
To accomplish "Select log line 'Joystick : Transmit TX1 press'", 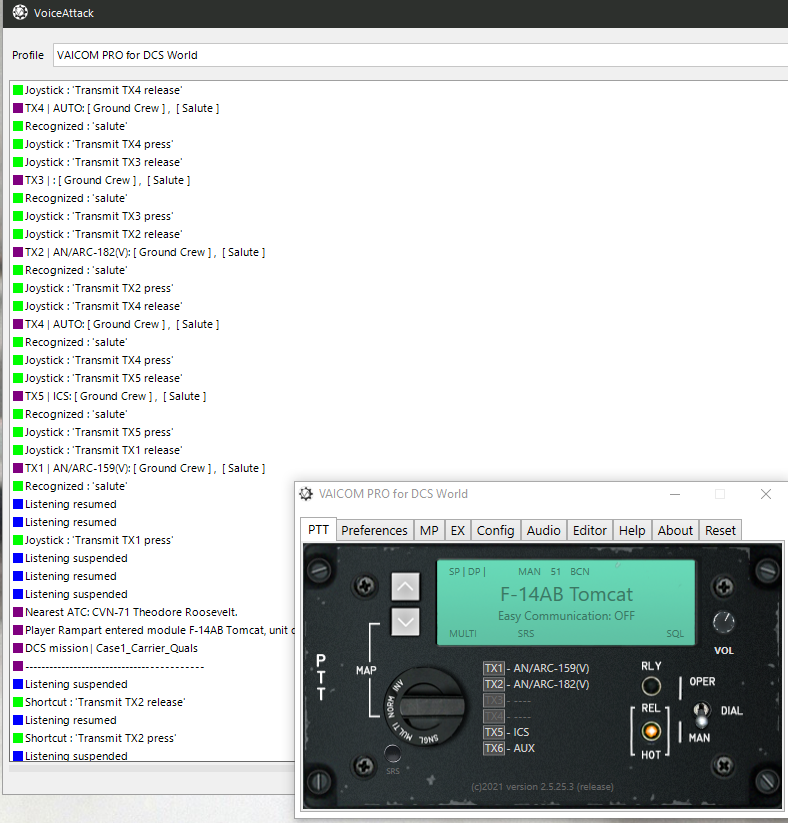I will (93, 540).
